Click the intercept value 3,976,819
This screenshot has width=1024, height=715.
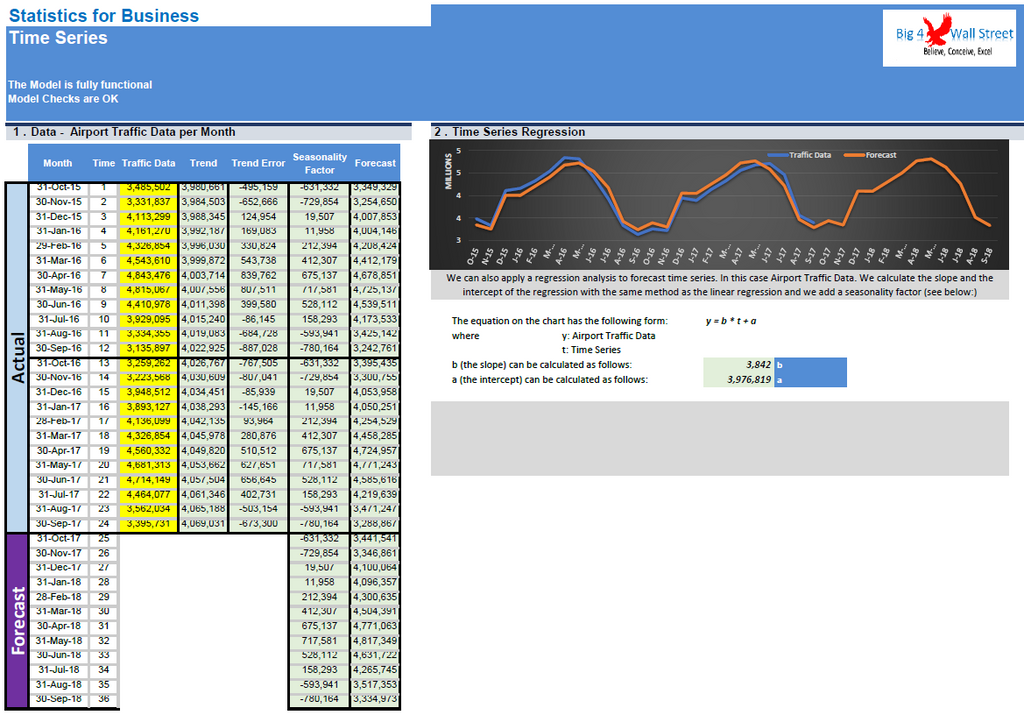[739, 379]
